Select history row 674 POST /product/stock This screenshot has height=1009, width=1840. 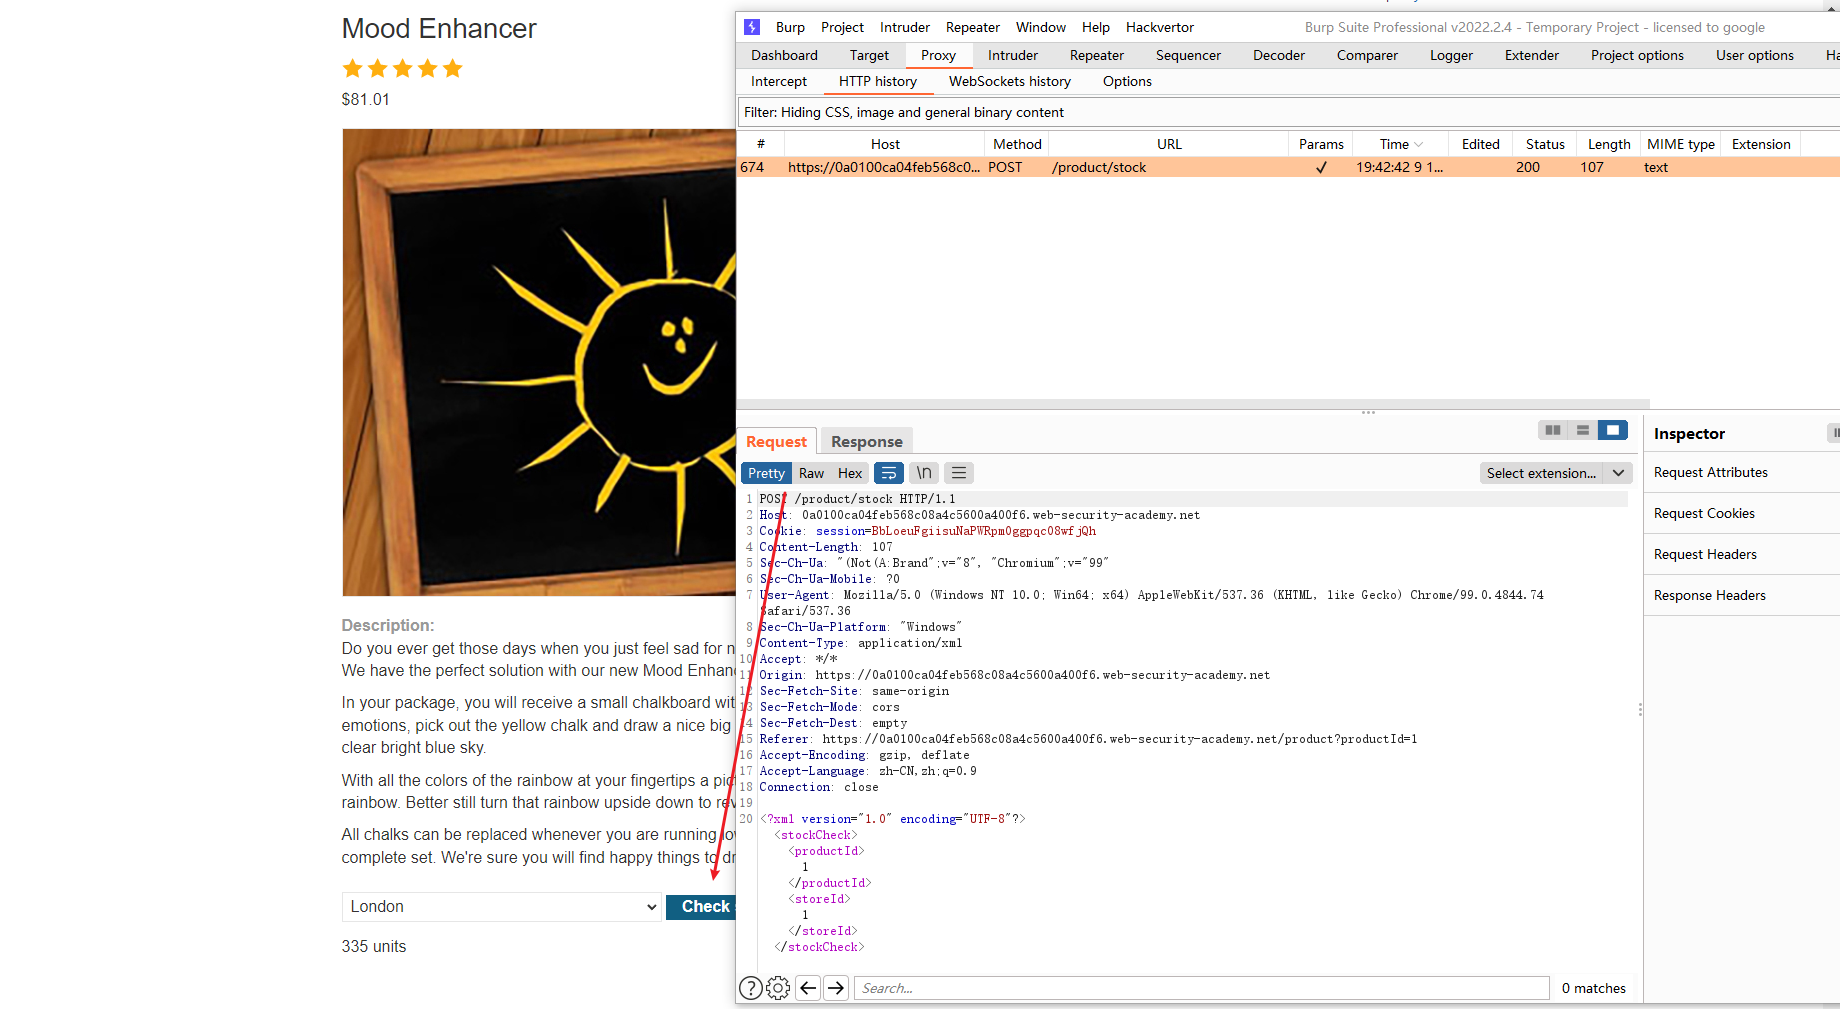[x=1288, y=167]
